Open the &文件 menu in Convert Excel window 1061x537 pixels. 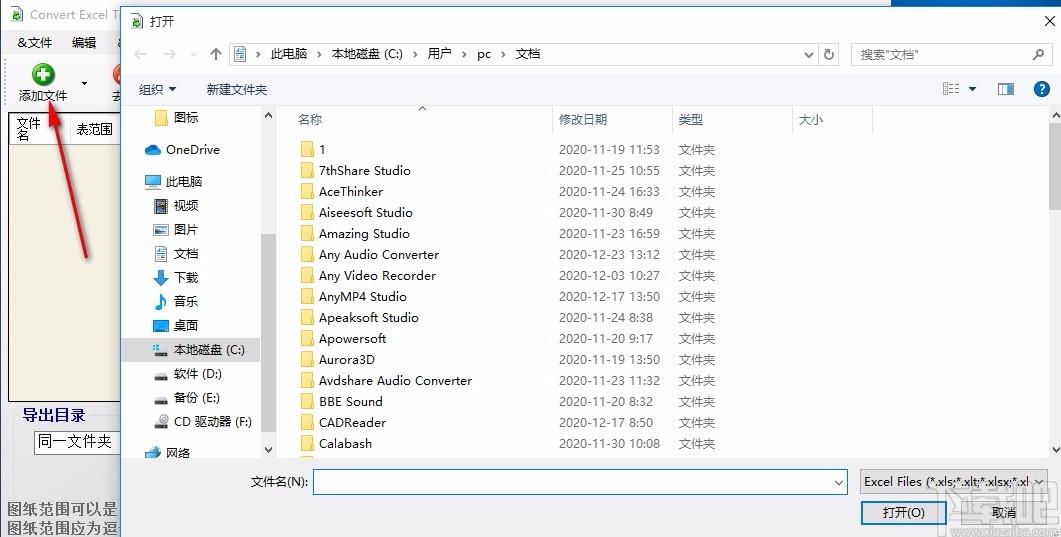pyautogui.click(x=35, y=43)
